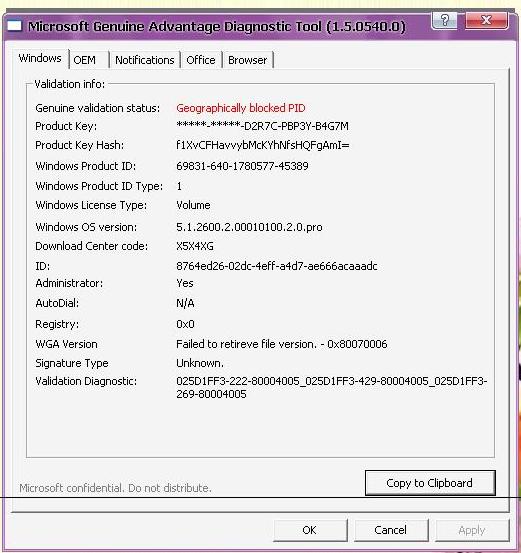Click the Product Key Hash value
521x553 pixels.
pos(263,145)
